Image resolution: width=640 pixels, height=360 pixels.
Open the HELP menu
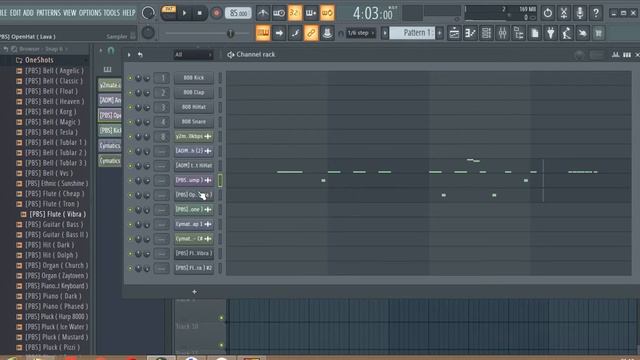pos(129,13)
